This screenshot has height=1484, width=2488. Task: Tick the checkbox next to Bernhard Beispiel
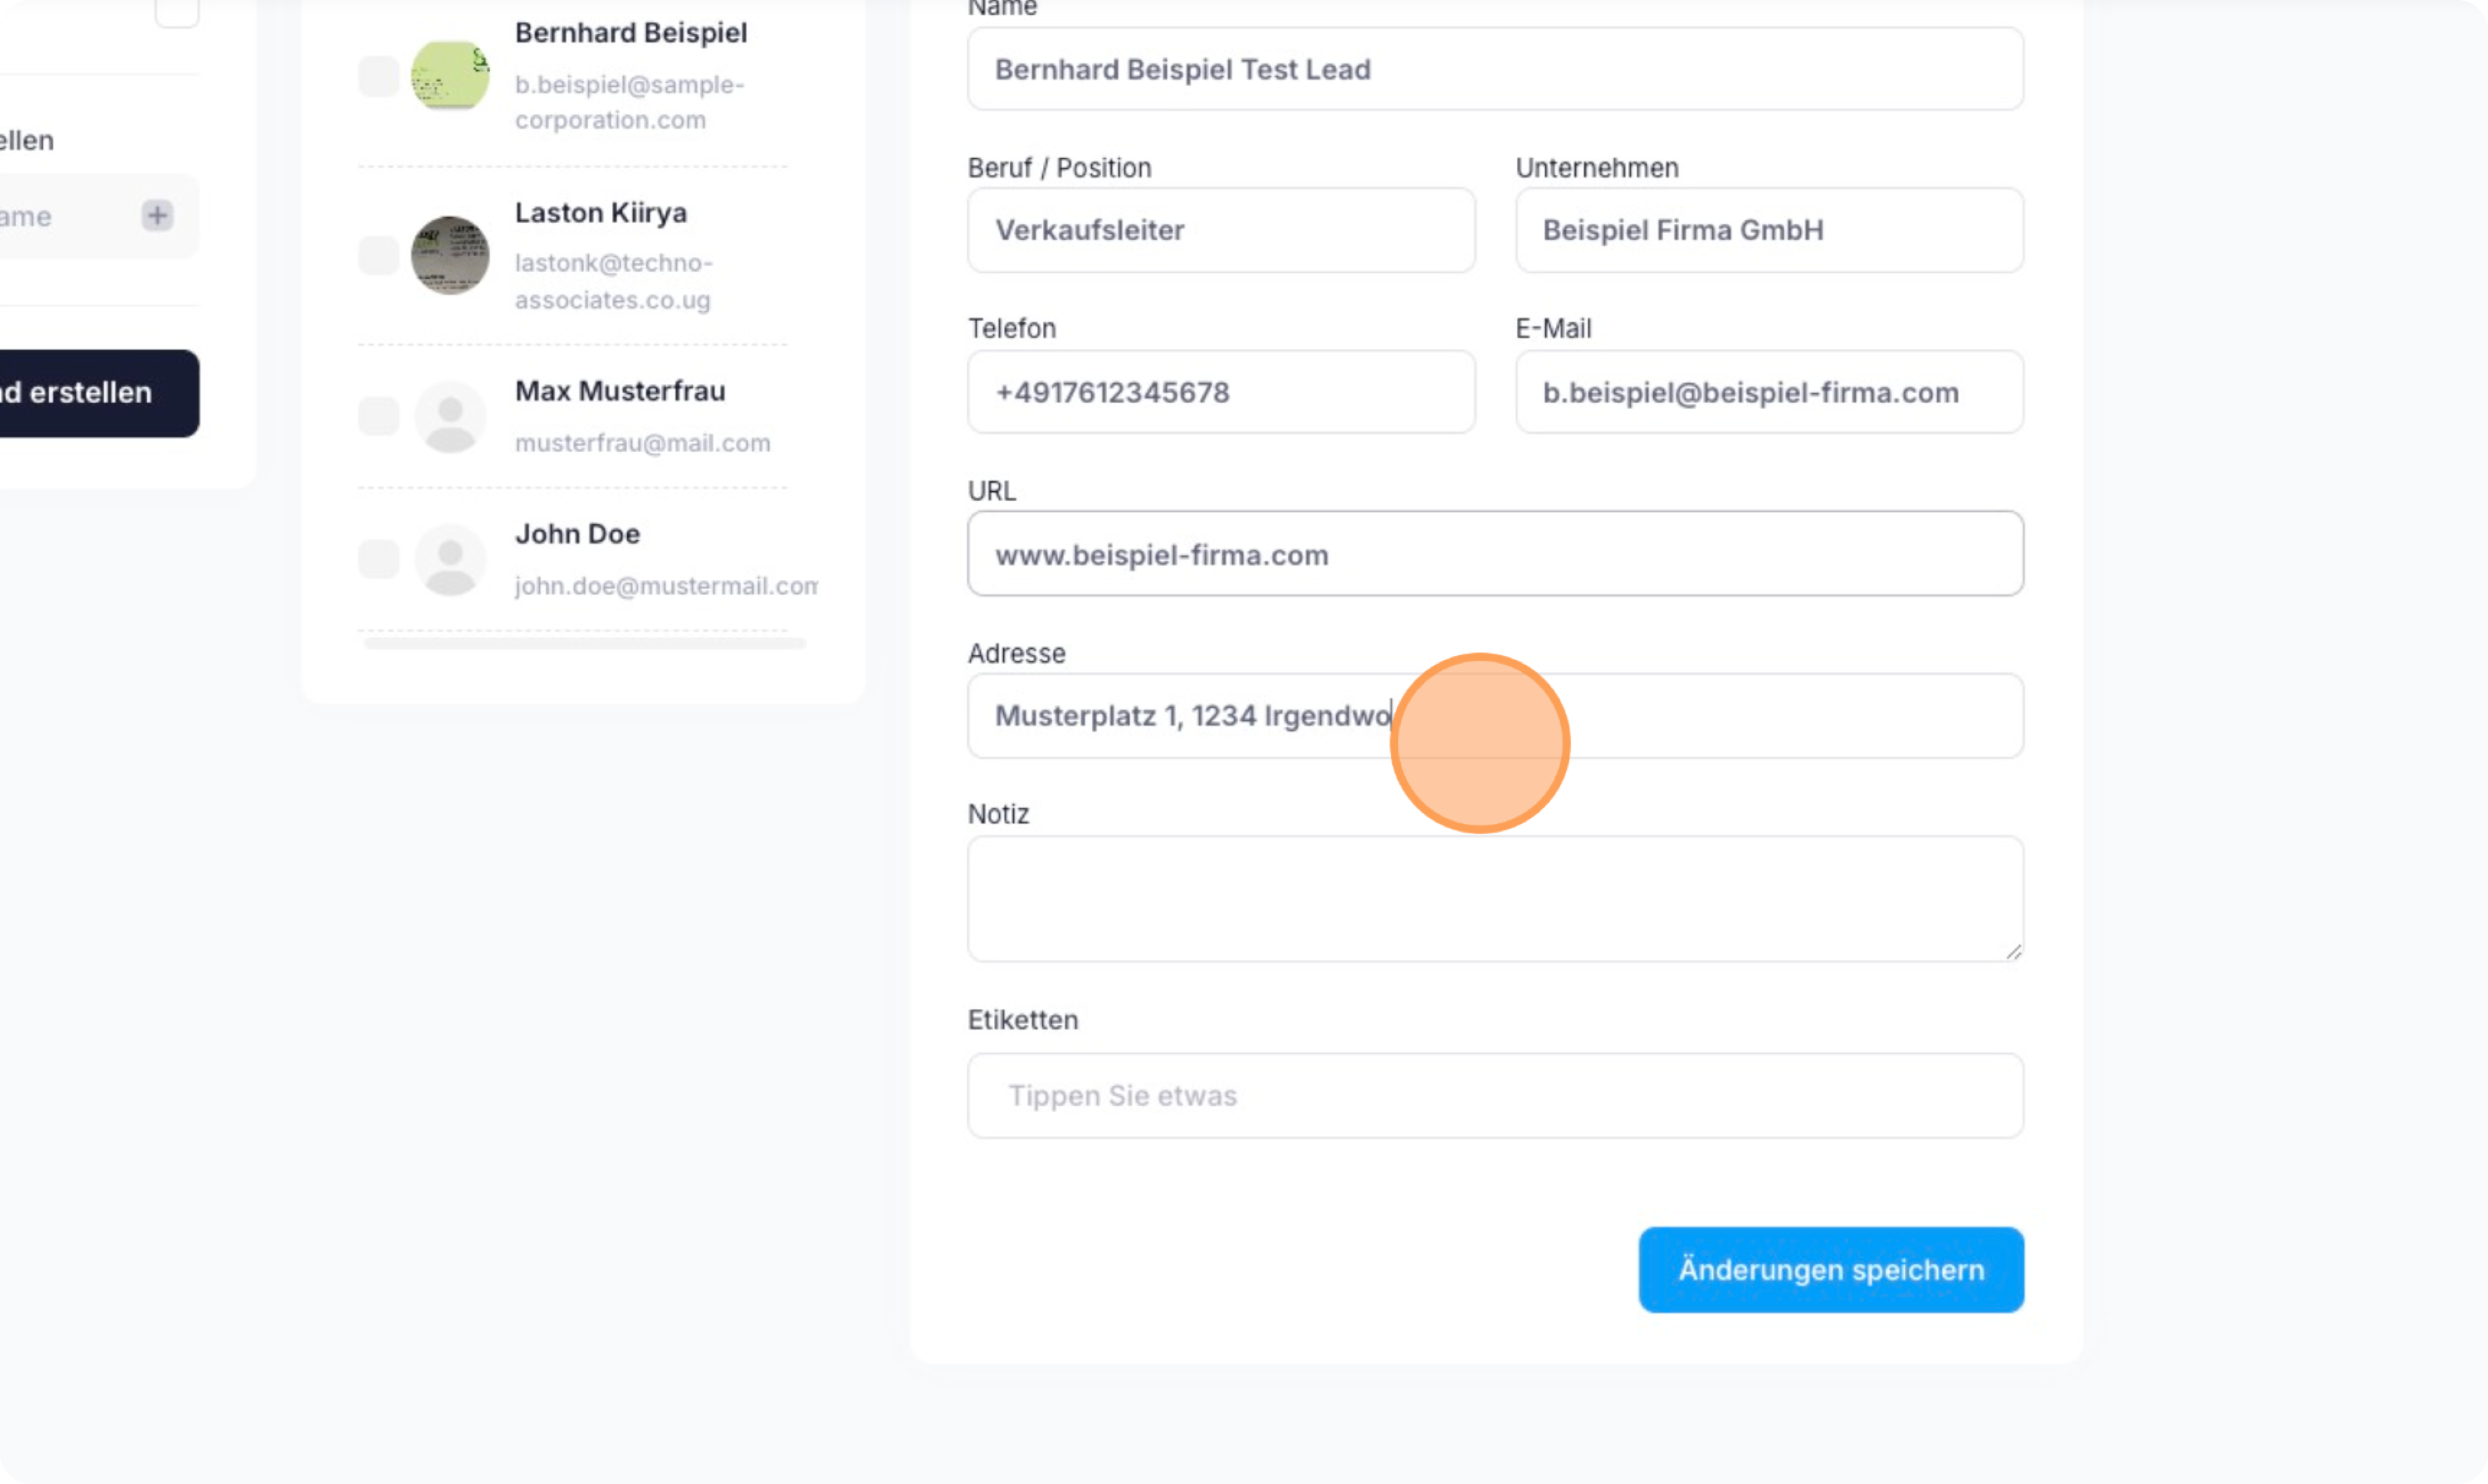tap(378, 76)
